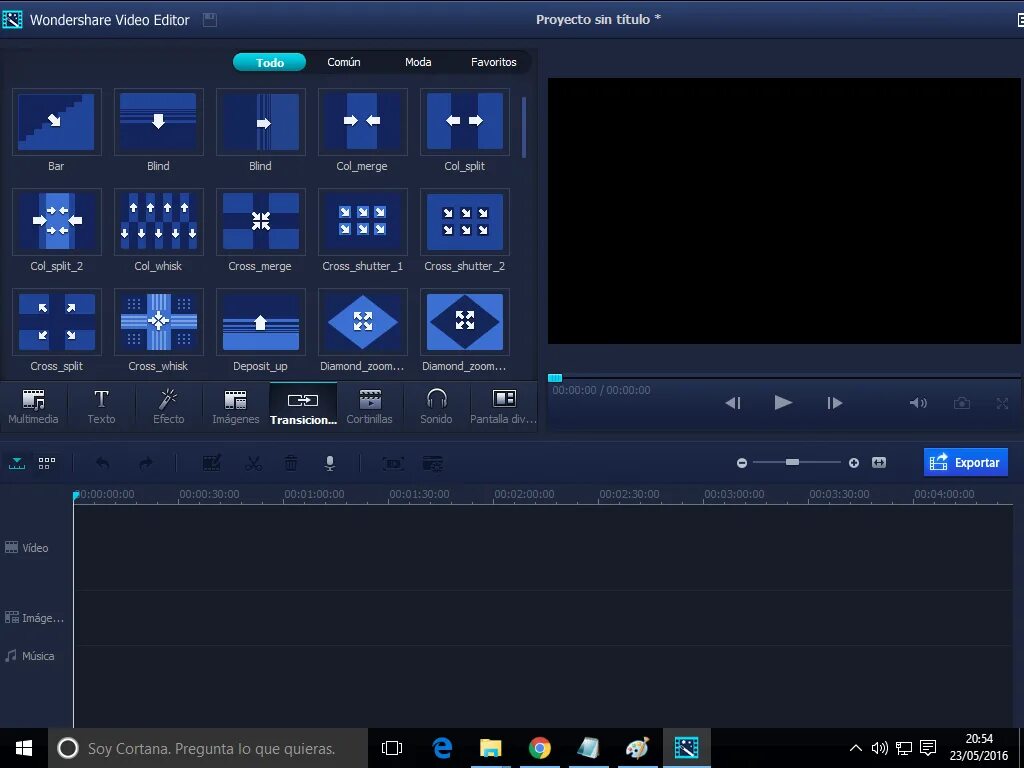Screen dimensions: 1024x768
Task: Fit the timeline to window
Action: (x=879, y=463)
